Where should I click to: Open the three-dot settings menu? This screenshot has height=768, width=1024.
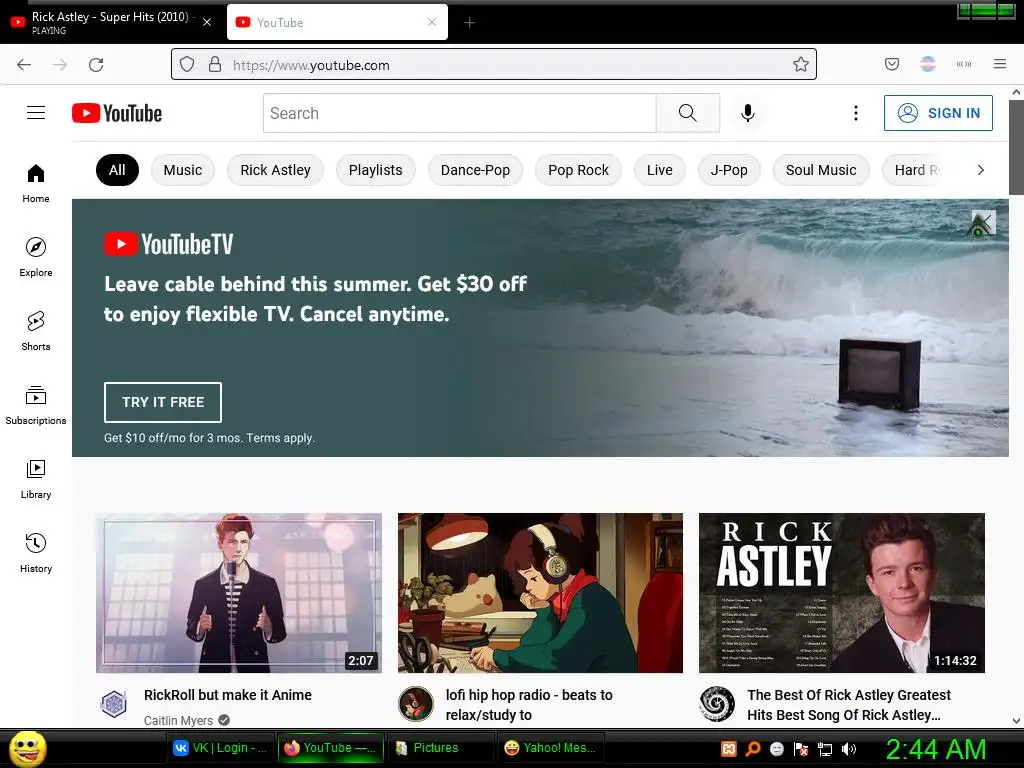click(856, 113)
